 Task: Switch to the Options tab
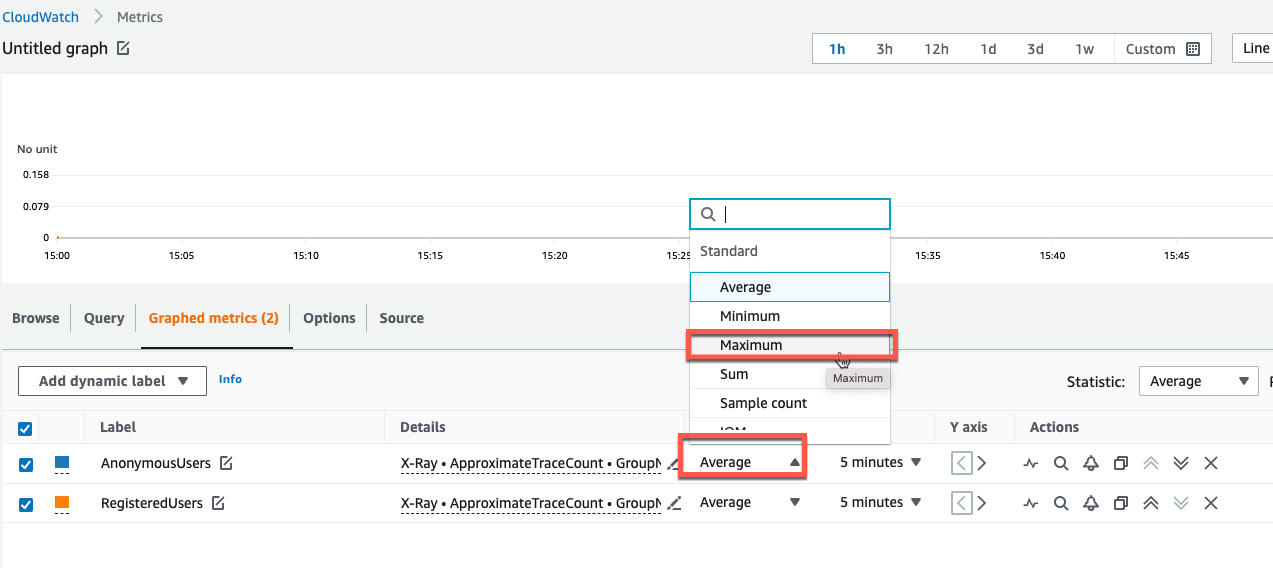[329, 318]
